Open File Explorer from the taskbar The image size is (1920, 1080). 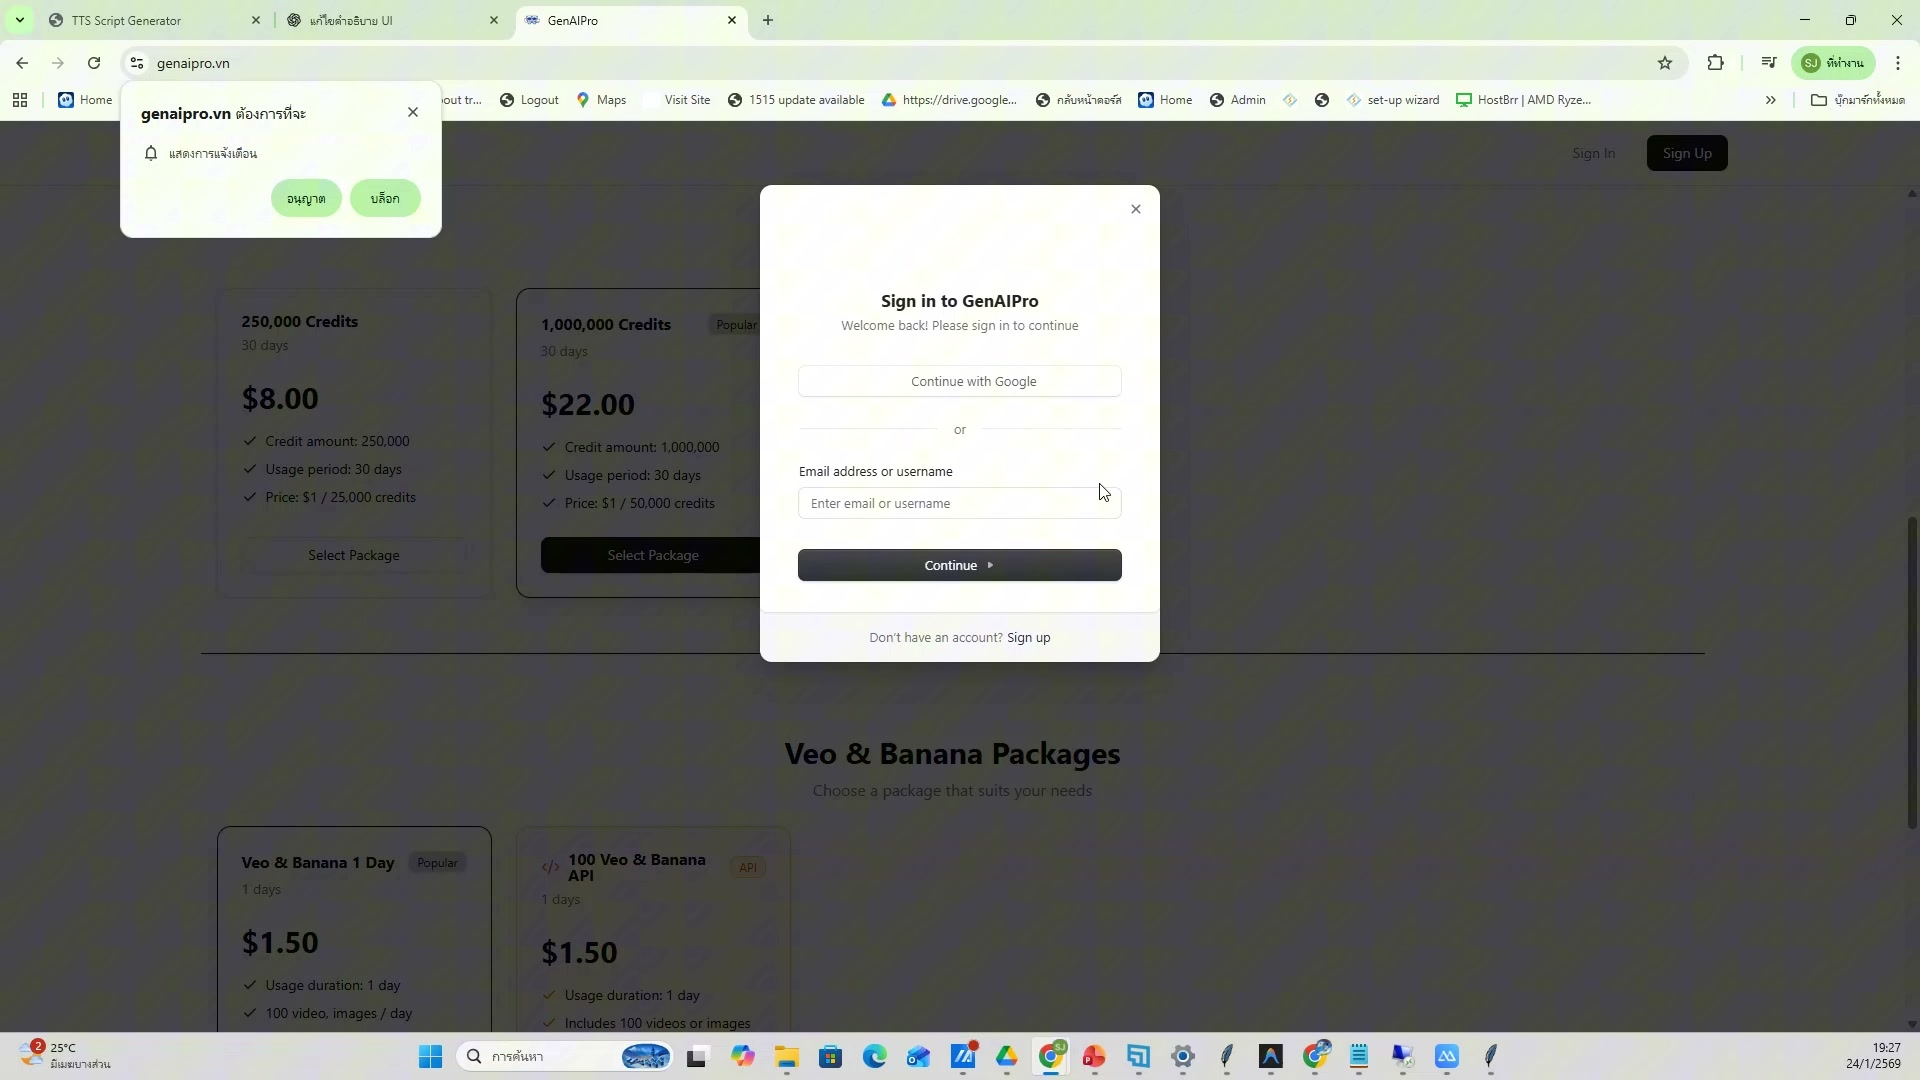[786, 1057]
